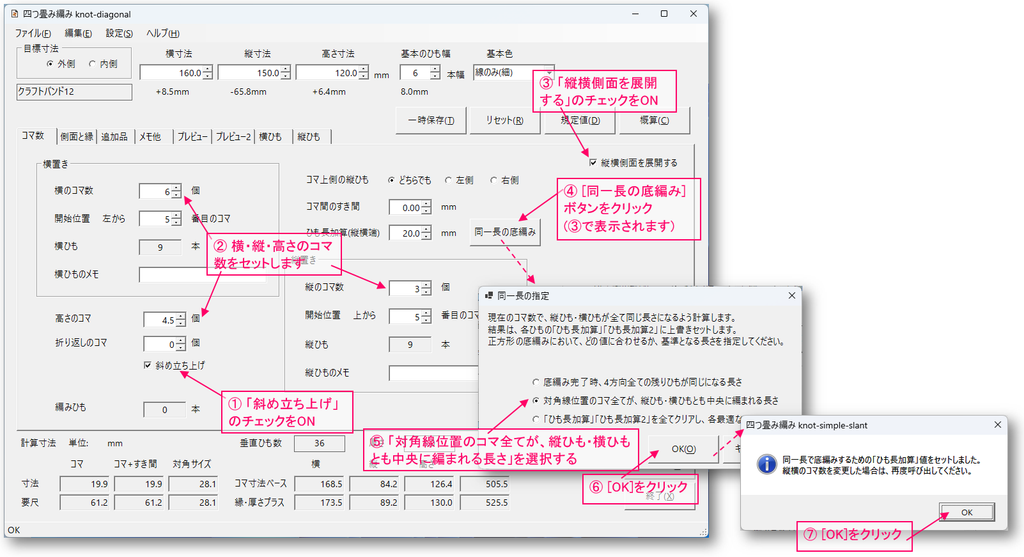Image resolution: width=1024 pixels, height=557 pixels.
Task: Switch to the 縦ひも tab
Action: tap(310, 136)
